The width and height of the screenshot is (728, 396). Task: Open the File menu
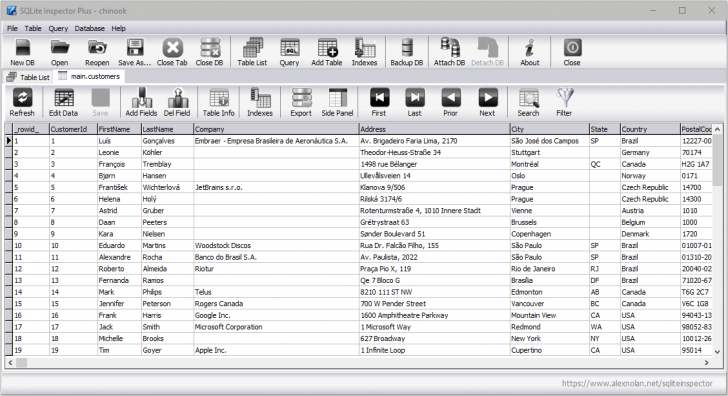[12, 28]
